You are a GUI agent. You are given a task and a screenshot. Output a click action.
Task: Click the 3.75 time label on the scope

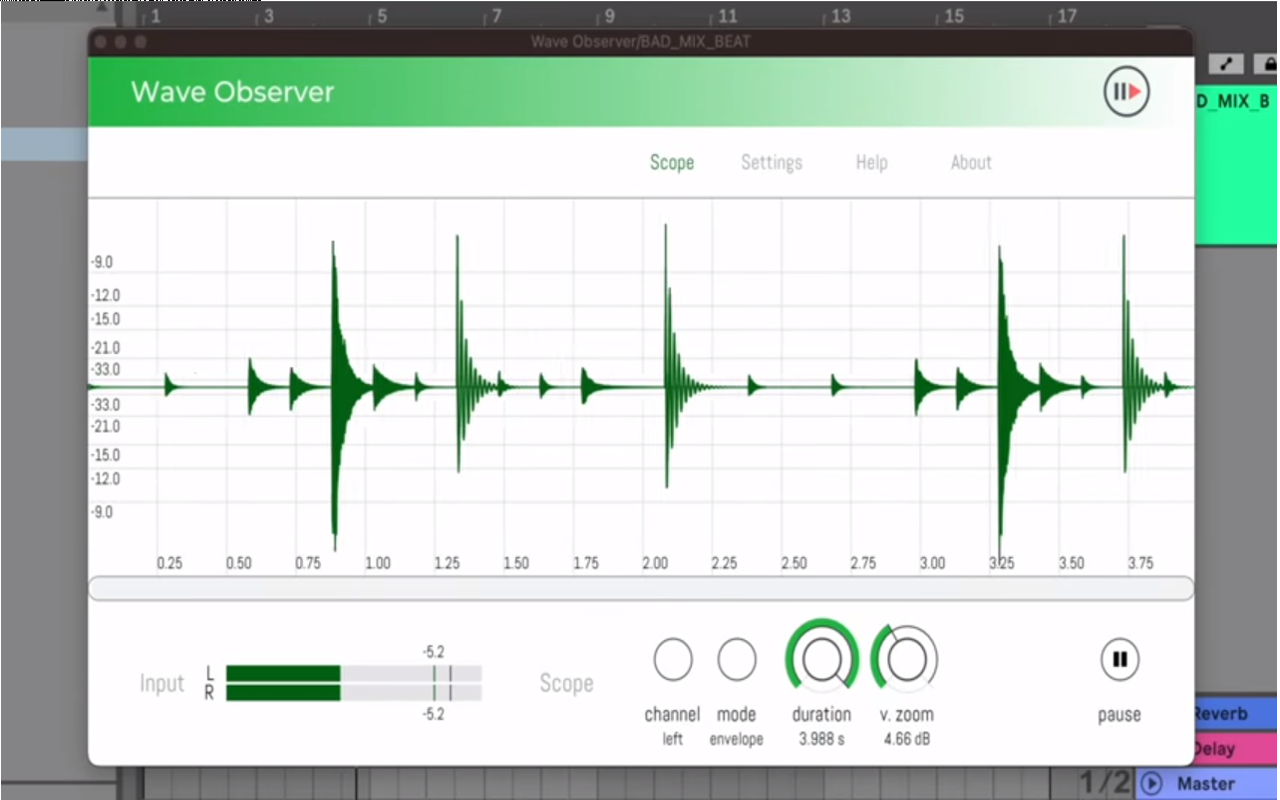pos(1140,563)
